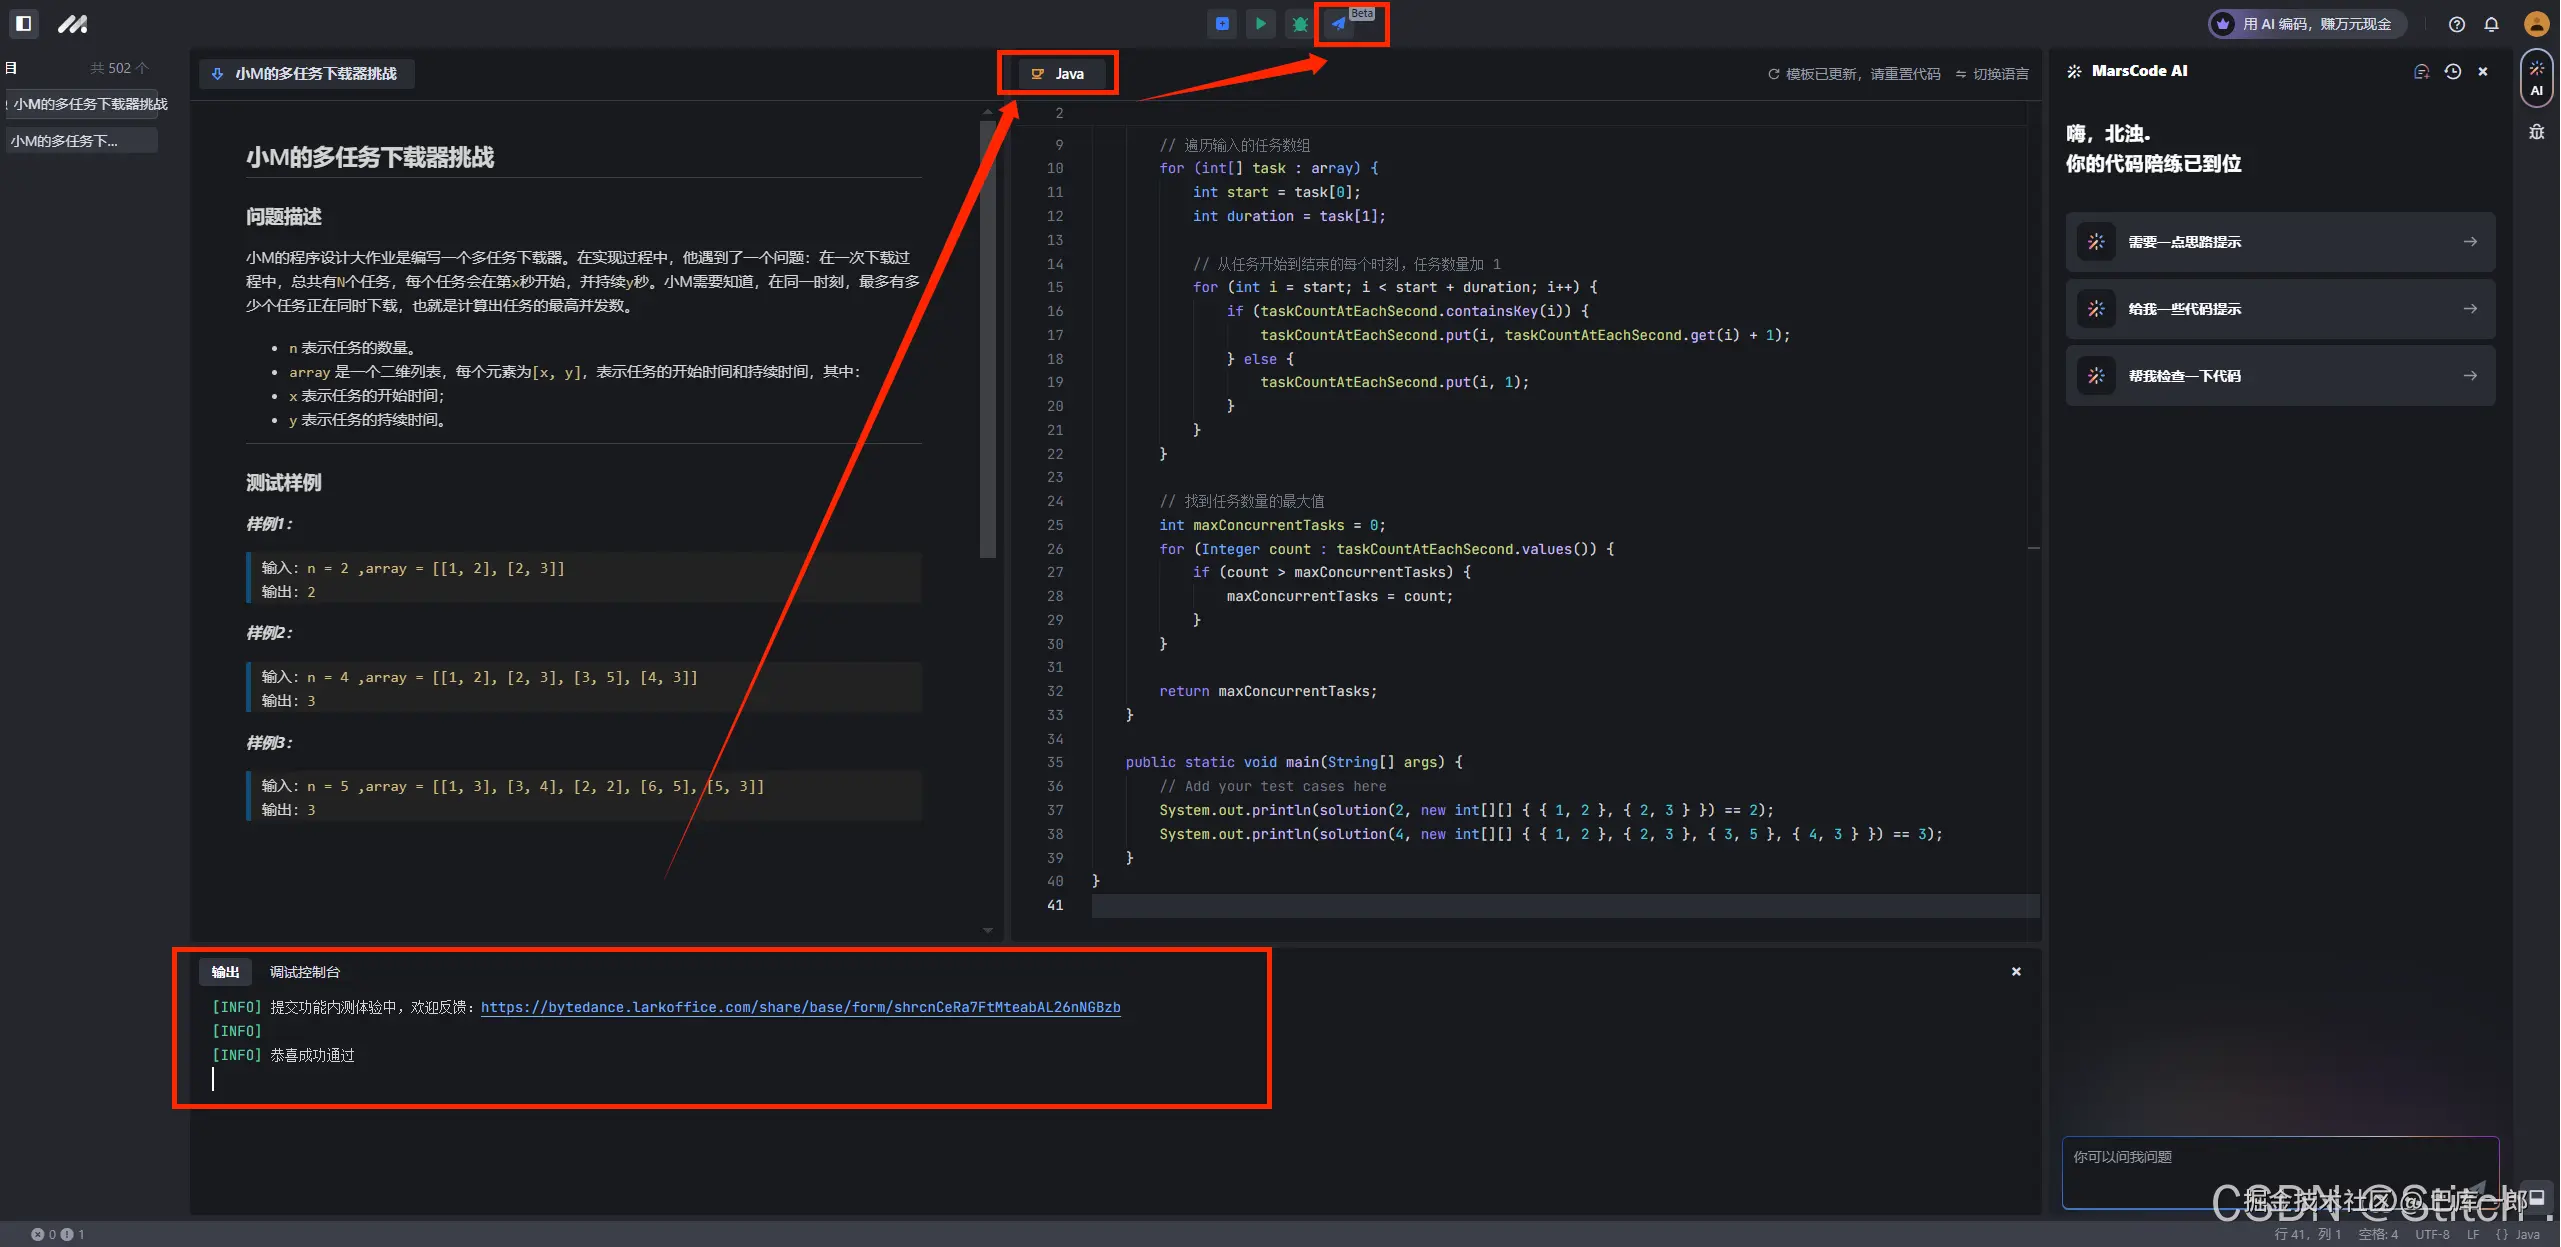This screenshot has height=1247, width=2561.
Task: Click the Beta submit paper-plane icon
Action: (x=1339, y=24)
